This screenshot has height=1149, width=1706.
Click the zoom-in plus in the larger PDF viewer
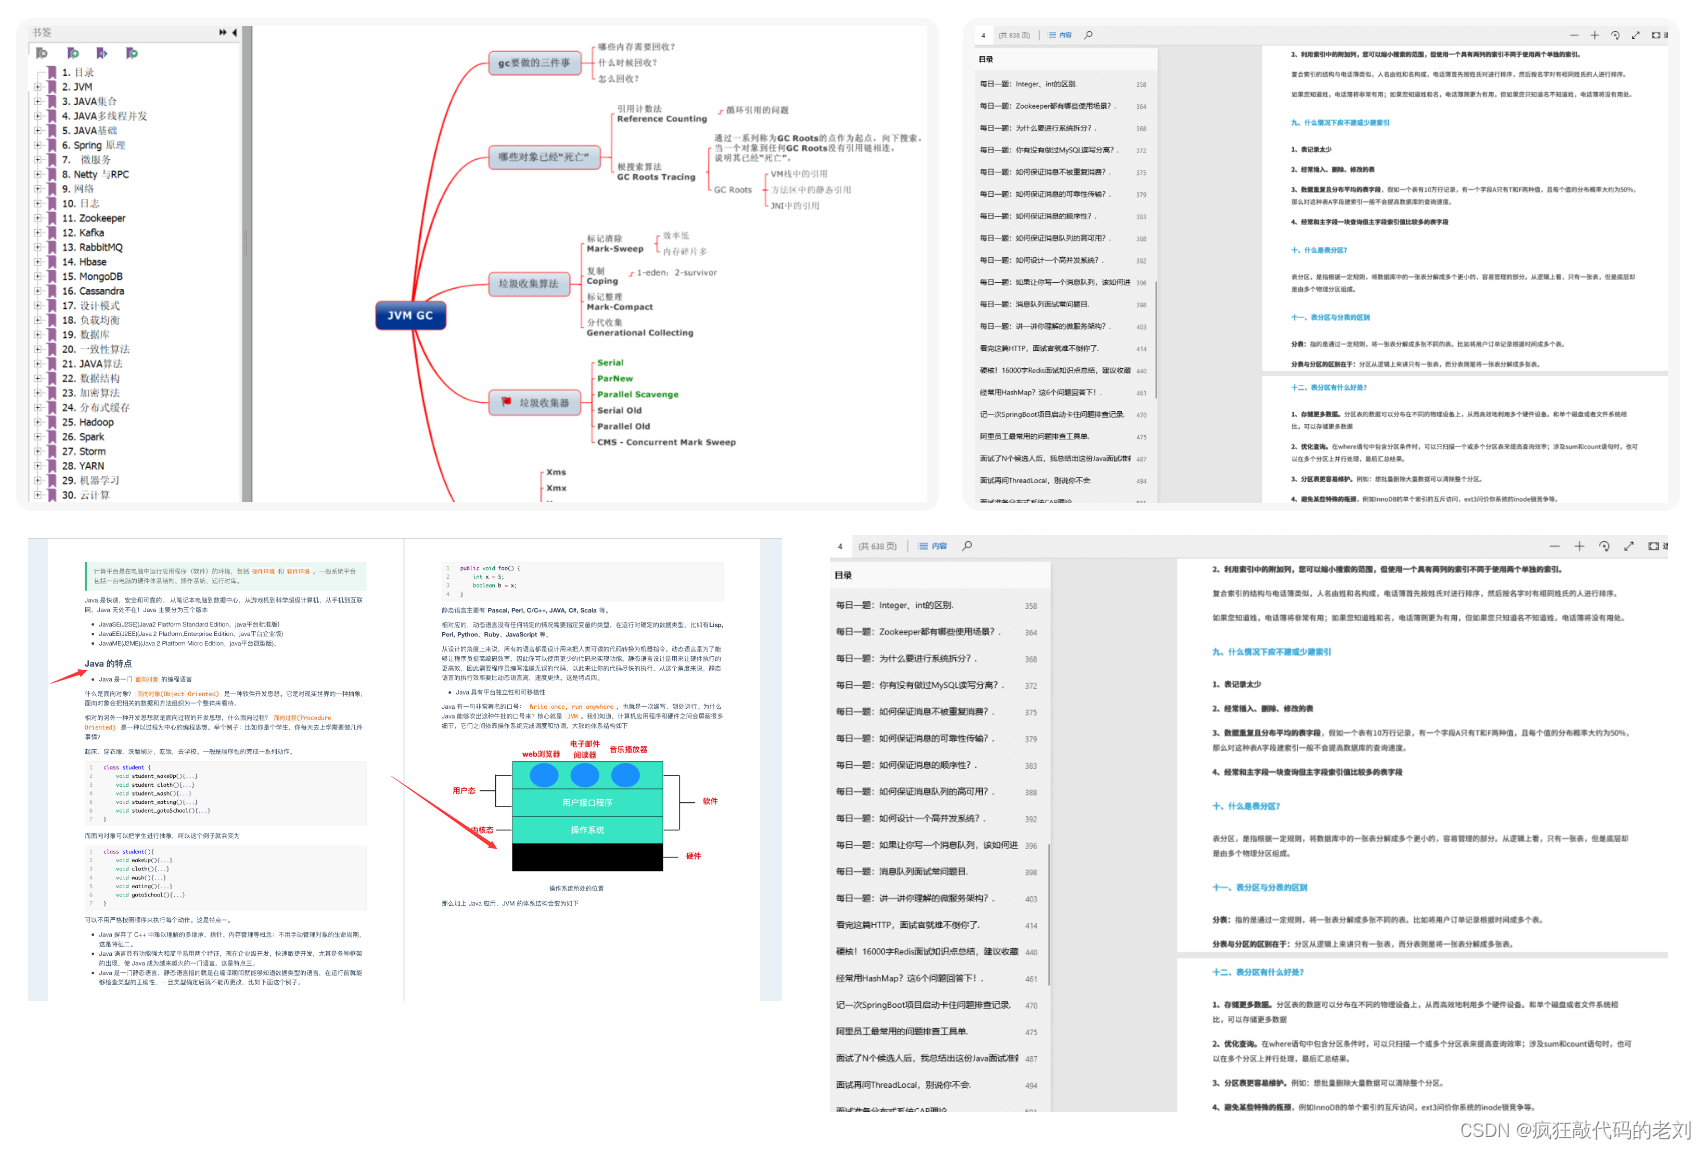click(x=1579, y=546)
